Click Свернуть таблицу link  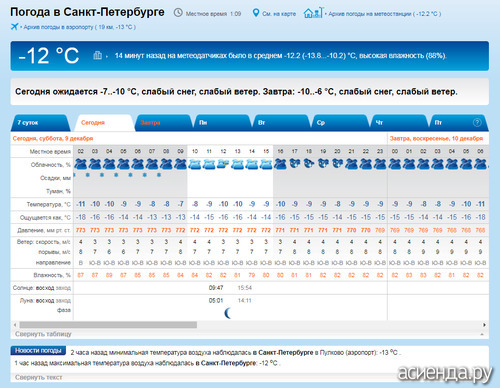point(43,334)
